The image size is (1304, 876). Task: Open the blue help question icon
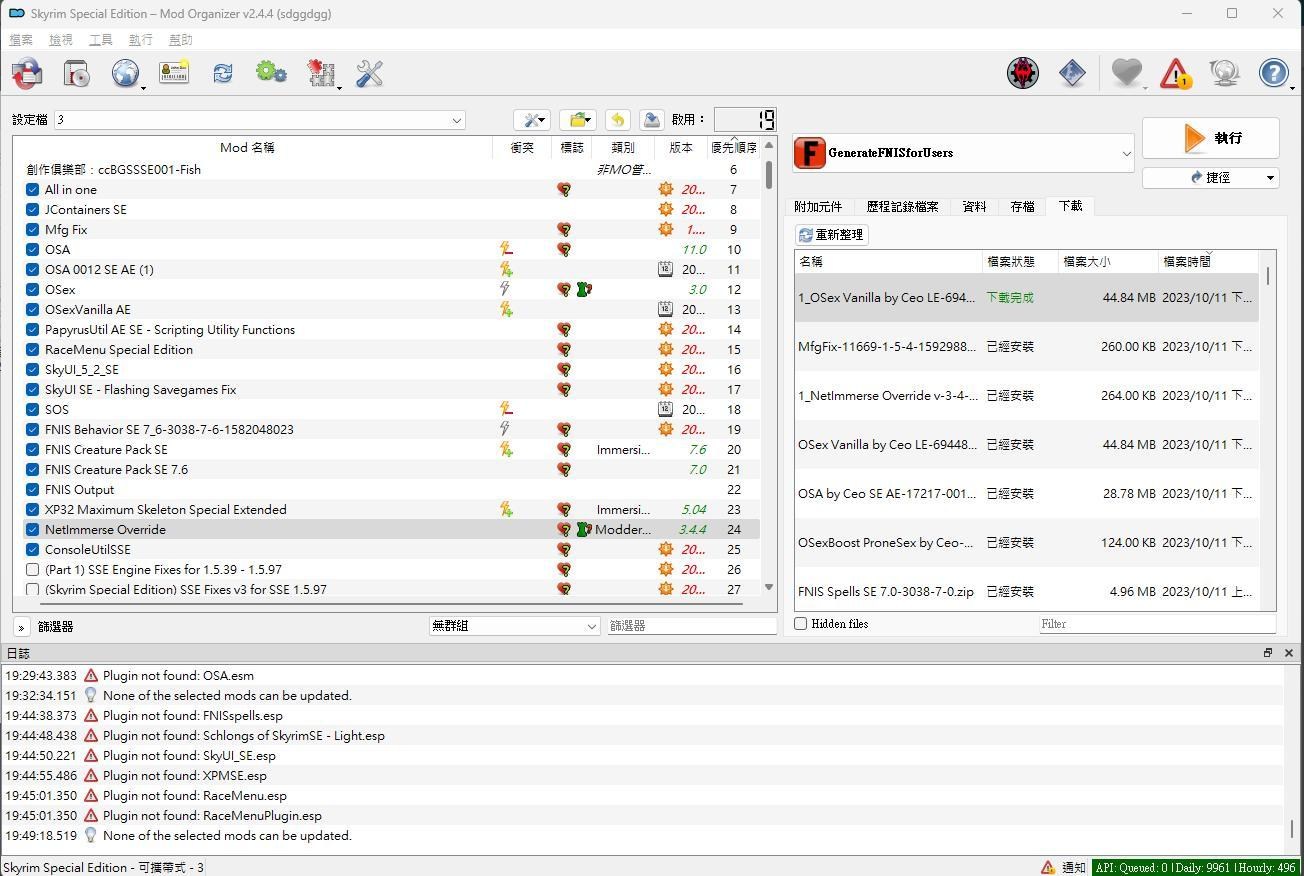click(1273, 73)
